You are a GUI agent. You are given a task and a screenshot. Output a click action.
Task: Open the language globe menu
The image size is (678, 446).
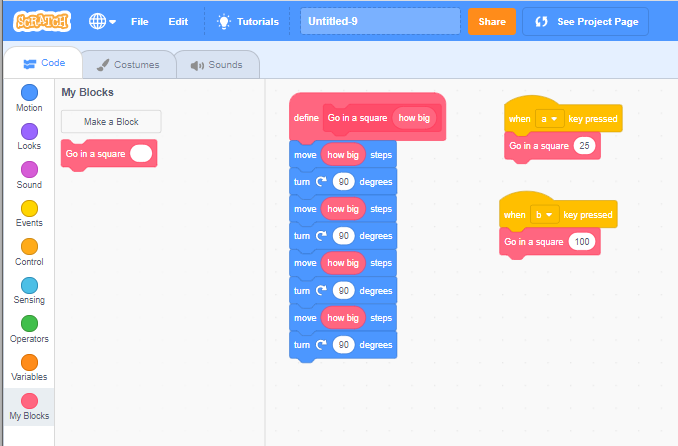[102, 21]
